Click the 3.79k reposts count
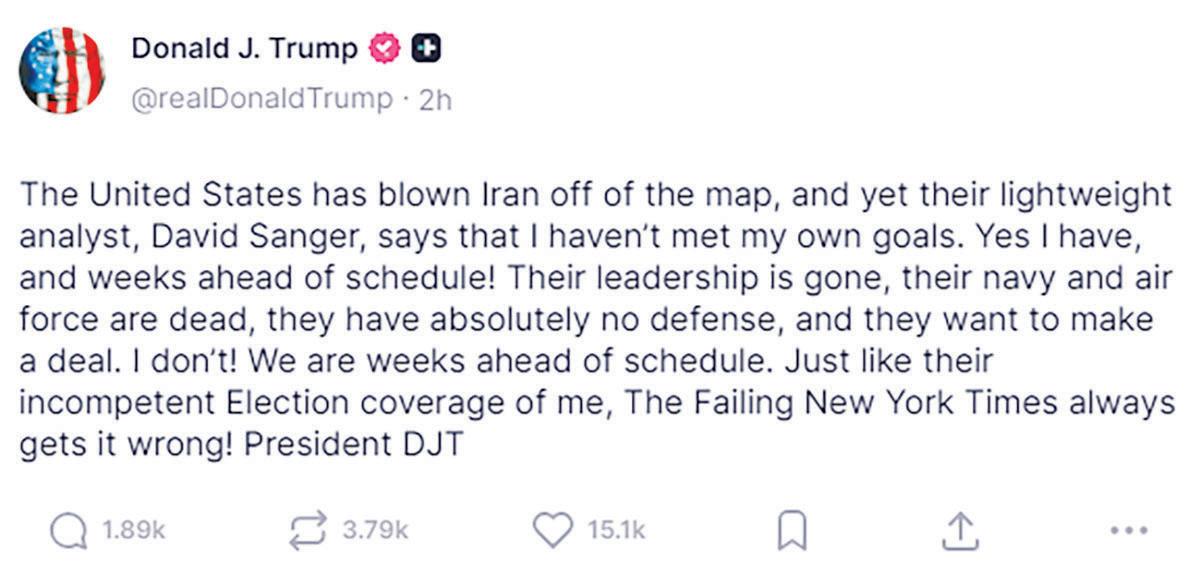Screen dimensions: 1198x574 375,531
